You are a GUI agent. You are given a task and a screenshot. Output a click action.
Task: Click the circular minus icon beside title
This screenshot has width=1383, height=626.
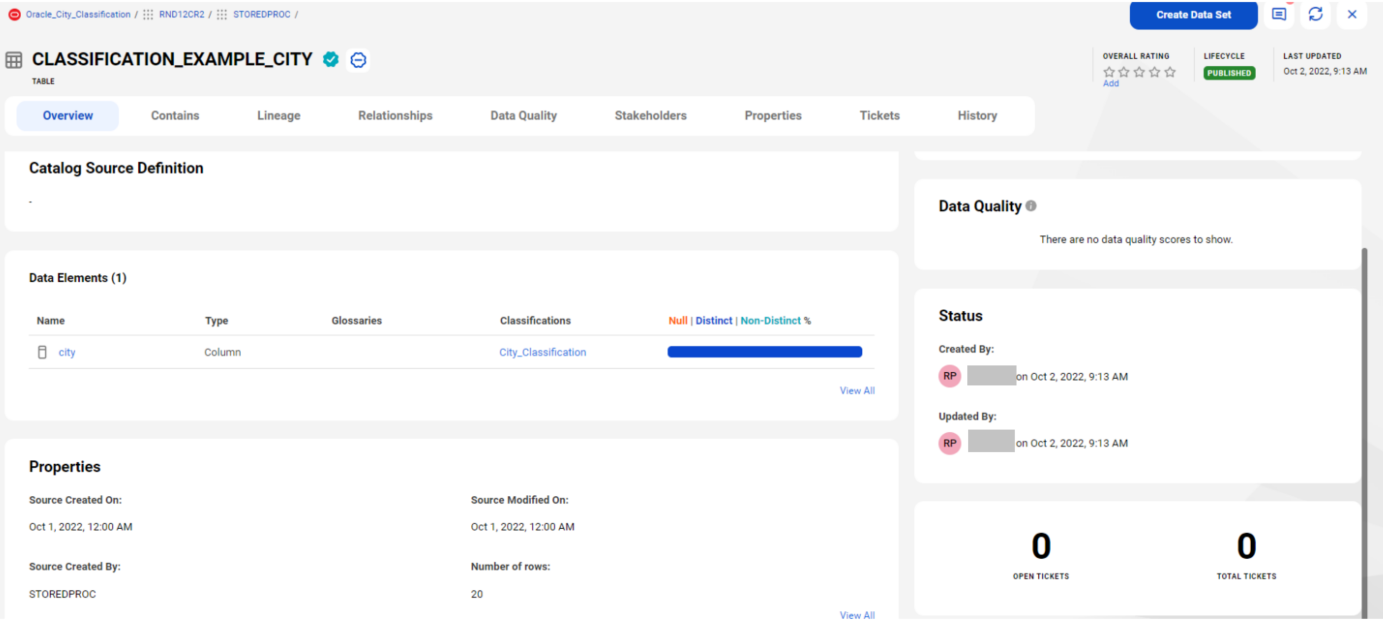pos(358,60)
